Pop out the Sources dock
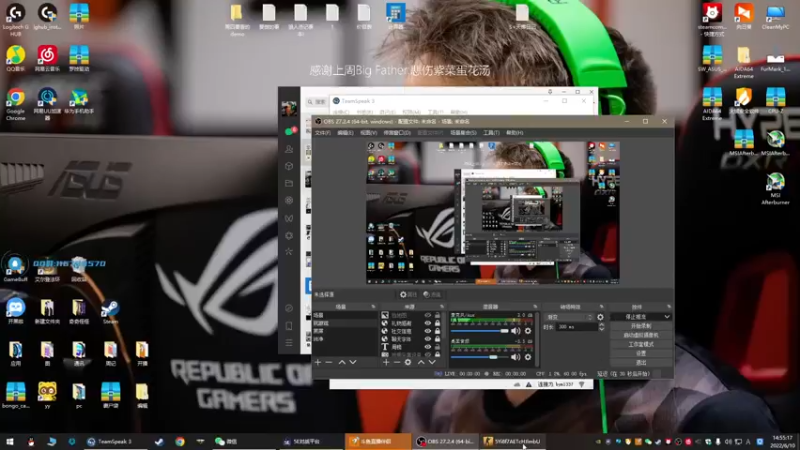This screenshot has height=450, width=800. (442, 307)
